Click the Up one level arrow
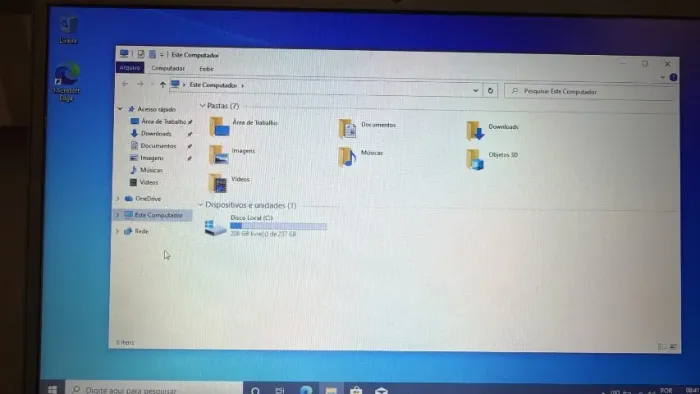Viewport: 700px width, 394px height. [162, 85]
